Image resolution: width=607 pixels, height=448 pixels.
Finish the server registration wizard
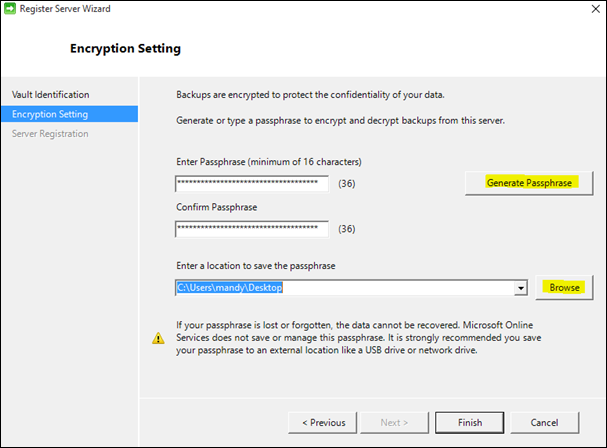(x=470, y=422)
